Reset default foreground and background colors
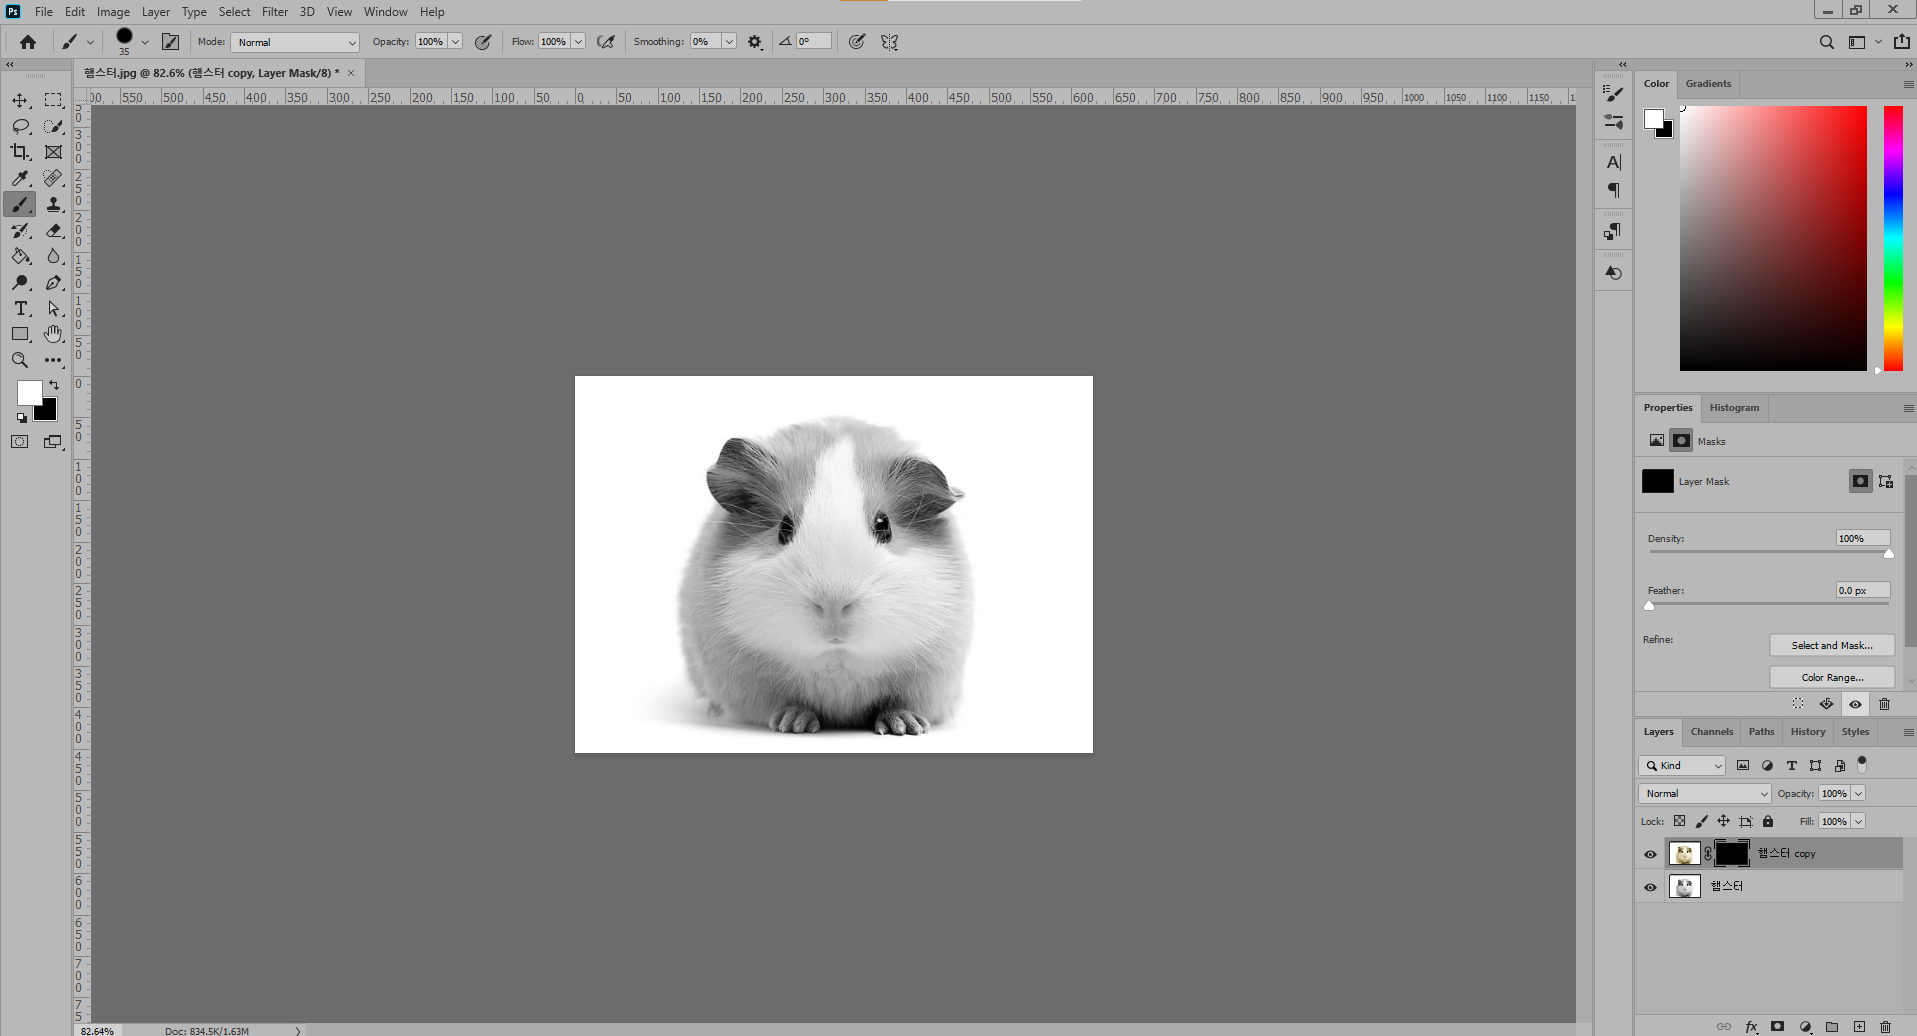The height and width of the screenshot is (1036, 1917). coord(22,418)
